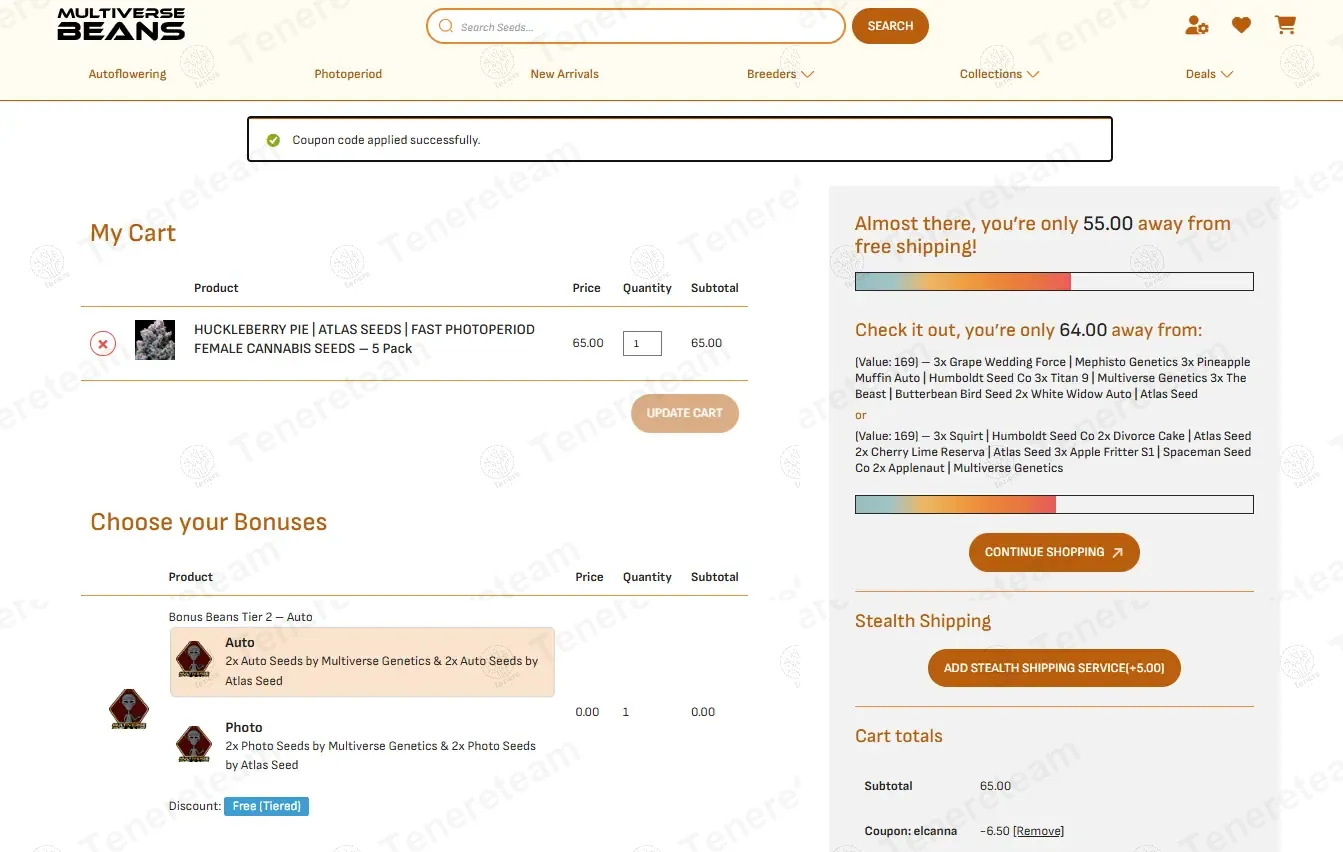This screenshot has width=1343, height=852.
Task: Select the Auto bonus seeds option
Action: coord(362,662)
